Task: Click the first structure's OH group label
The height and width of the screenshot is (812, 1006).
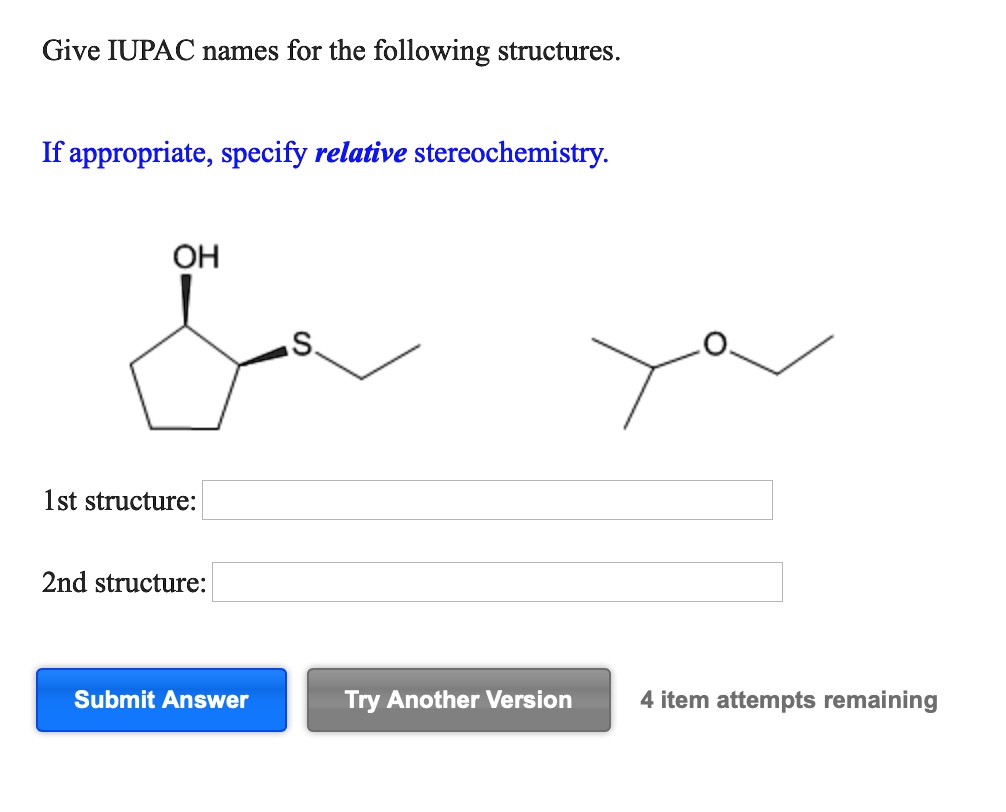Action: pos(196,256)
